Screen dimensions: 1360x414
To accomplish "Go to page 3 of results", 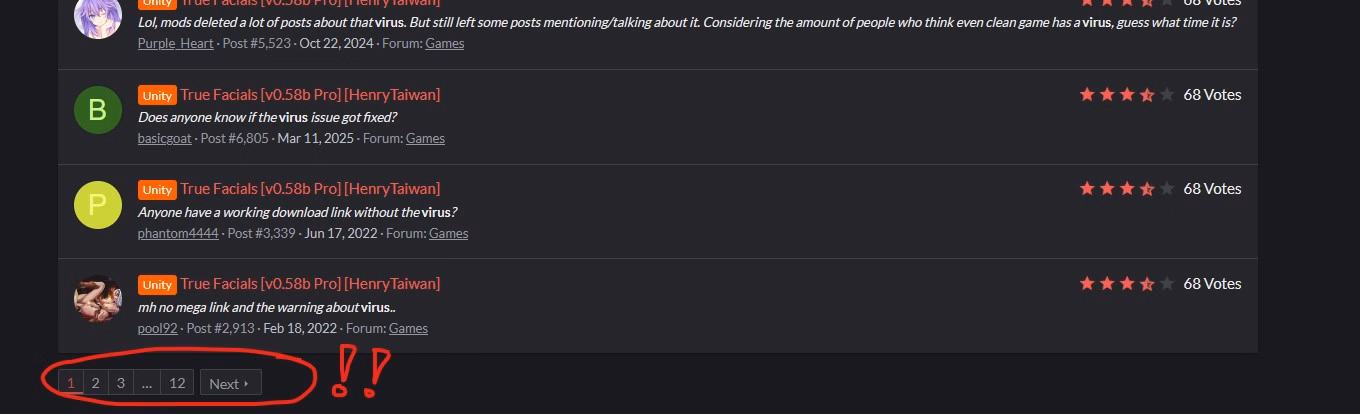I will click(x=120, y=383).
